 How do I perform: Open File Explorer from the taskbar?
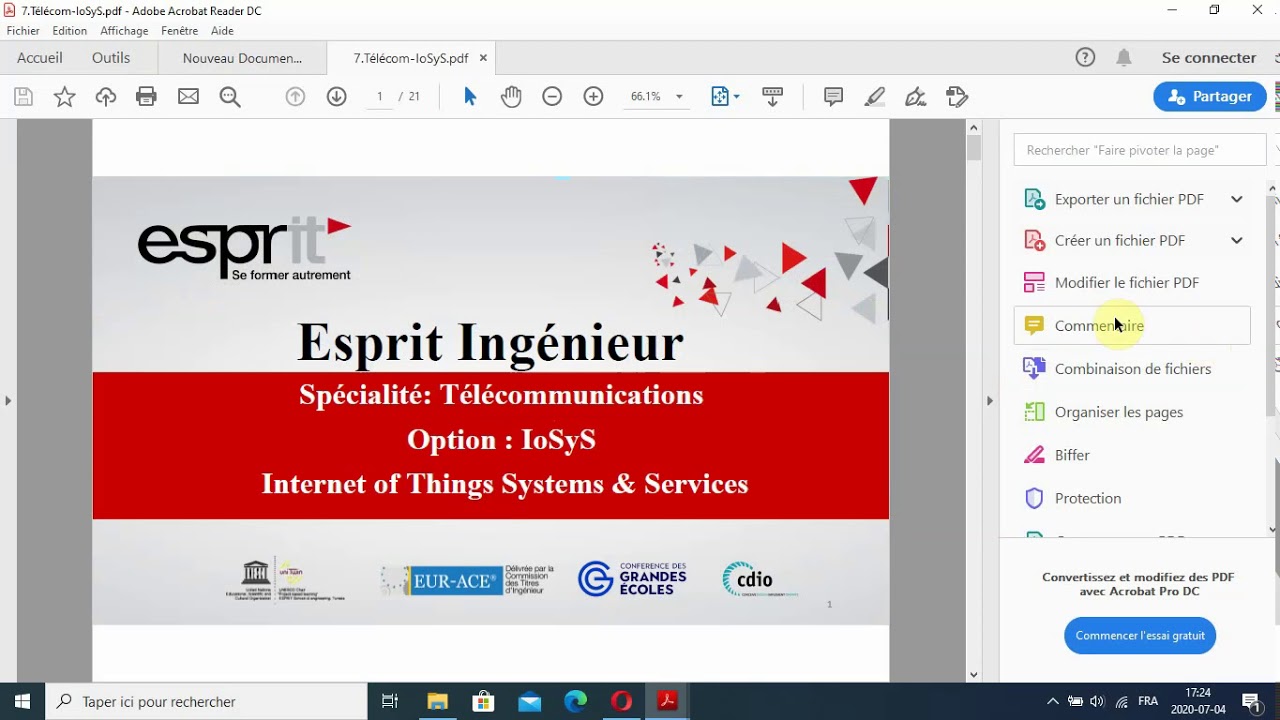[x=437, y=702]
